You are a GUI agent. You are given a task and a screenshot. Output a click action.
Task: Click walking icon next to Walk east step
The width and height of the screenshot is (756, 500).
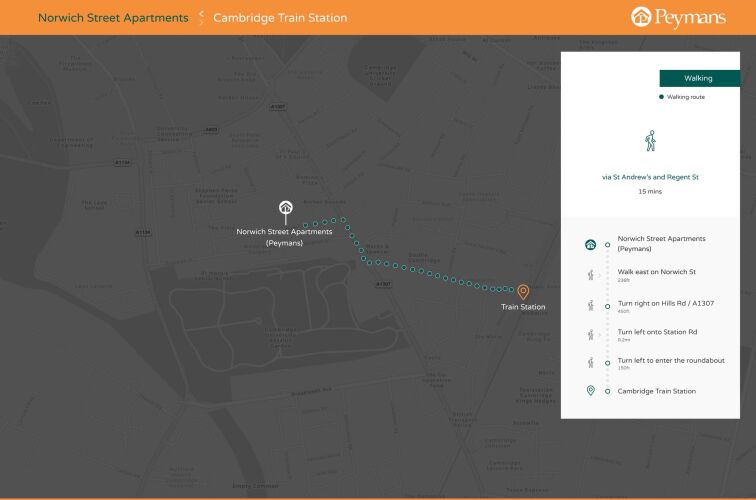[590, 274]
